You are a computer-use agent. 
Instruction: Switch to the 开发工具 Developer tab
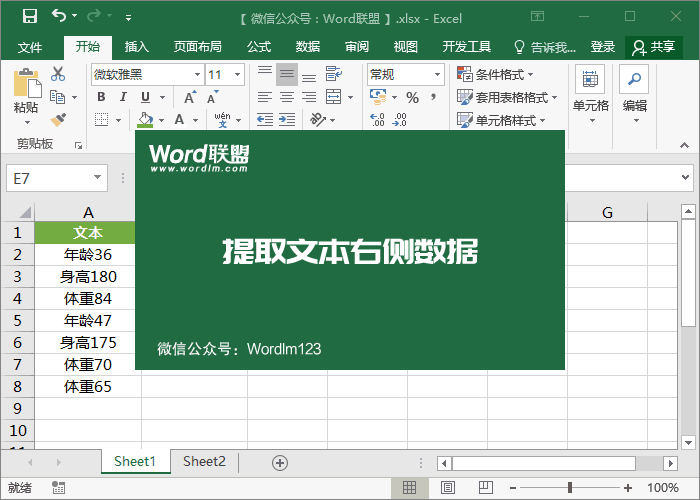coord(467,46)
